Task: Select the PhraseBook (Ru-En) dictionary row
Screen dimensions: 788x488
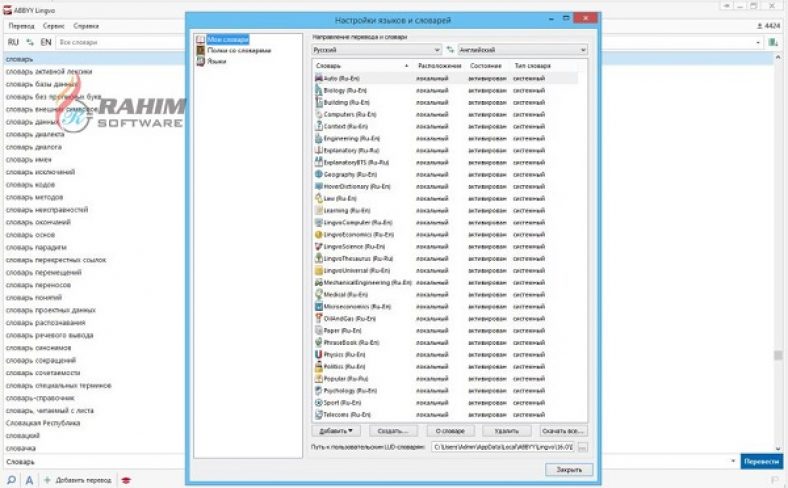Action: (445, 342)
